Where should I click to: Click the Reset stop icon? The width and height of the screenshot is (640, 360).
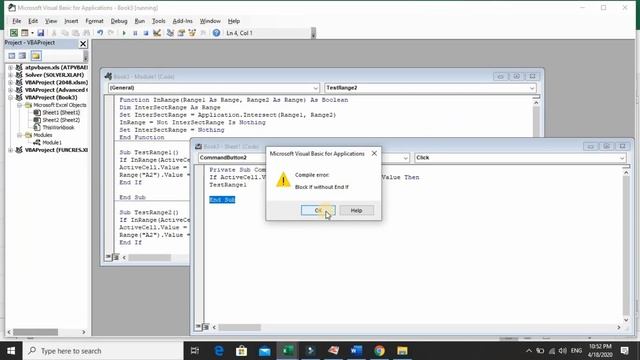click(146, 33)
